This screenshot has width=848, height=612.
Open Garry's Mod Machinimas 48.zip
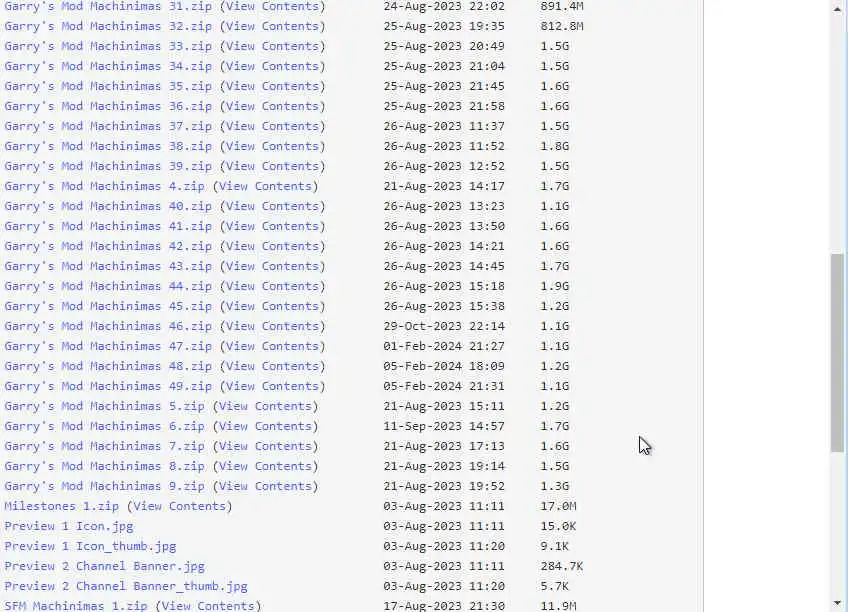point(108,367)
